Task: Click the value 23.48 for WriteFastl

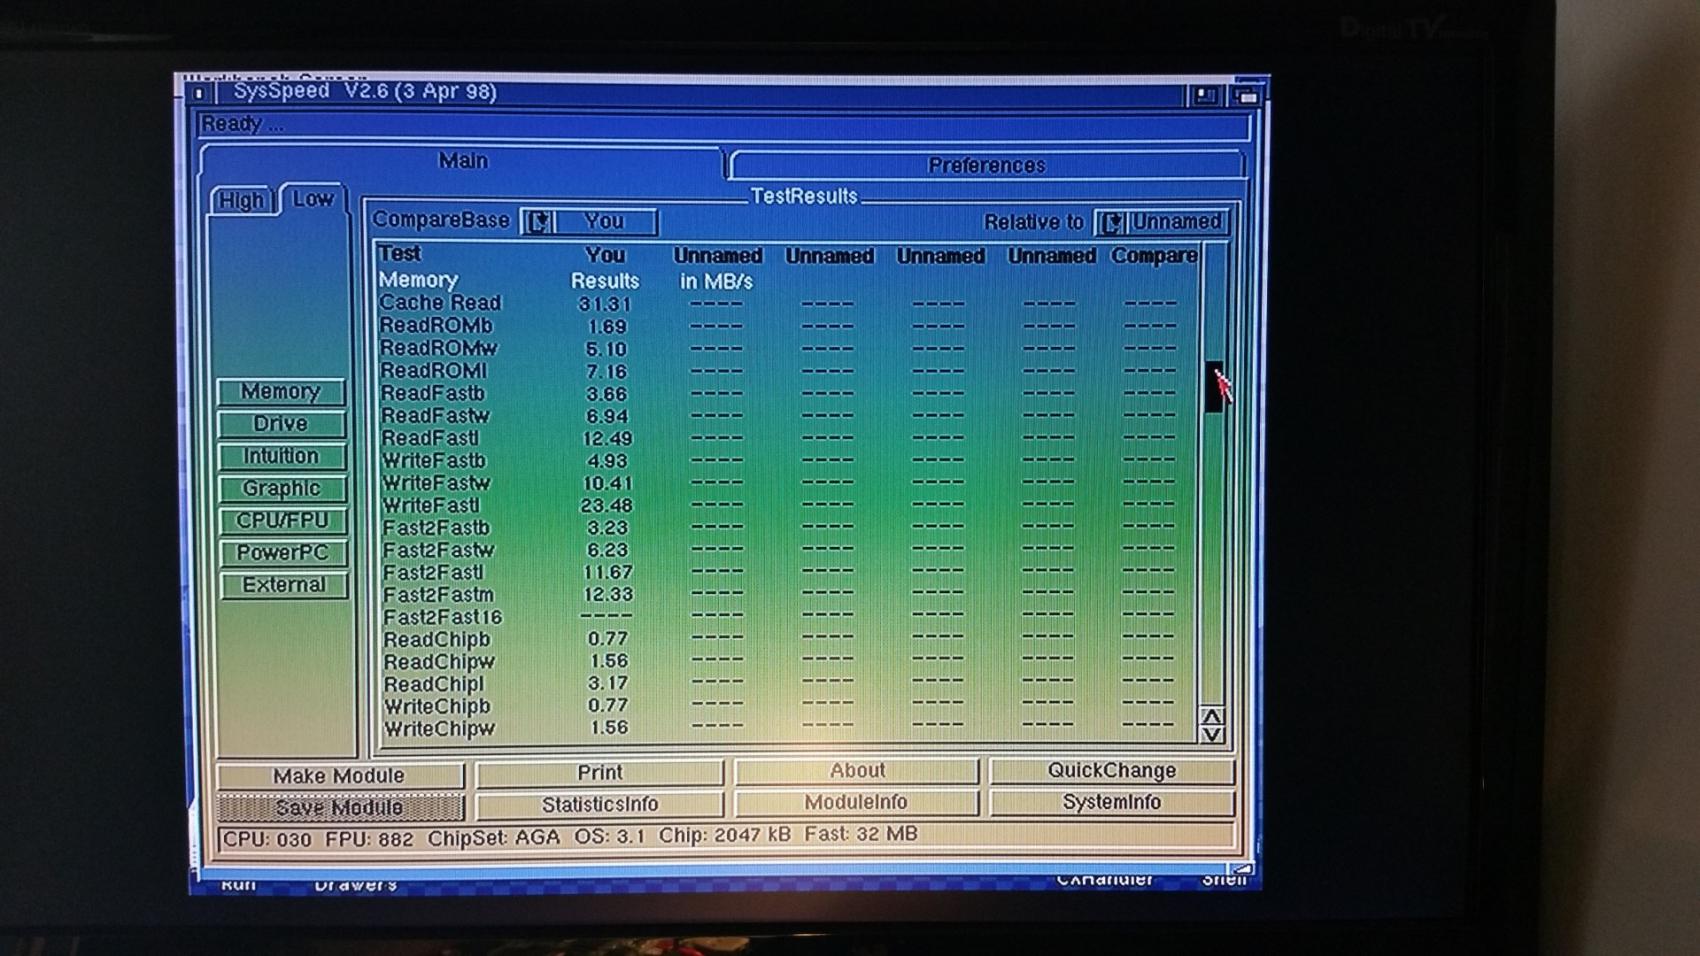Action: pos(606,506)
